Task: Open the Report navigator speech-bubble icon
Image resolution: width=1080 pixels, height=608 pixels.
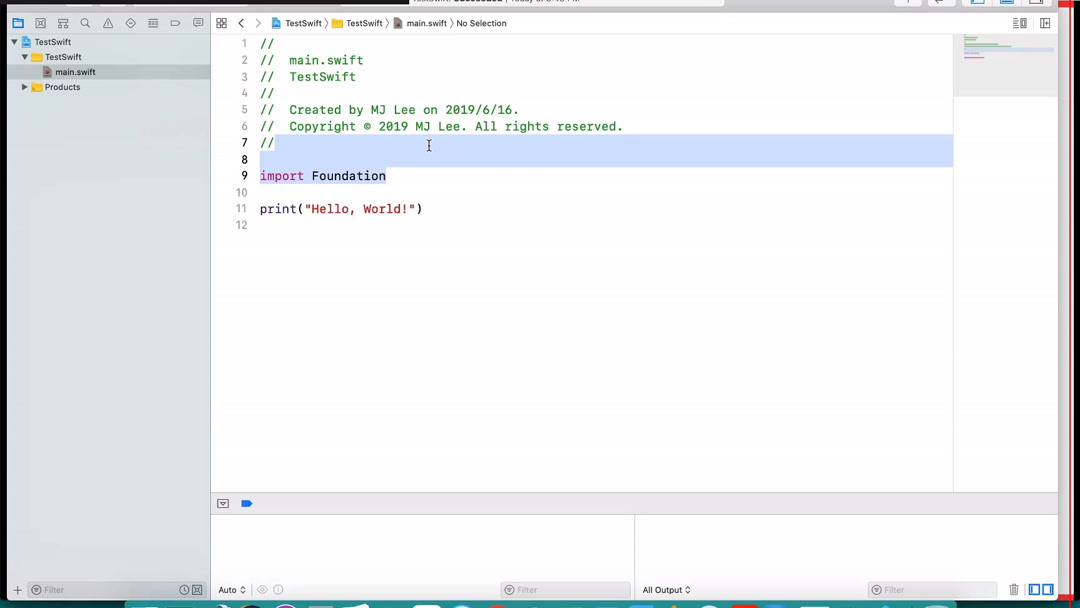Action: pos(198,22)
